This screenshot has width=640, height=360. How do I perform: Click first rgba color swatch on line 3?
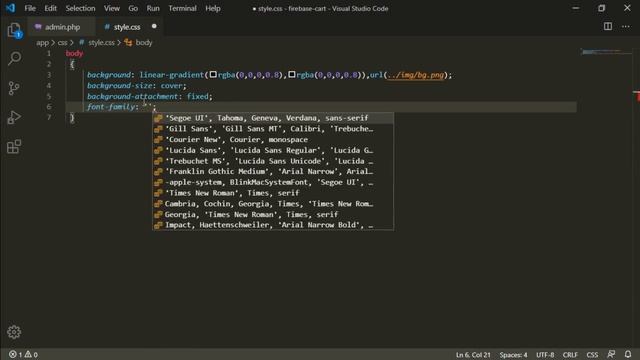point(213,75)
